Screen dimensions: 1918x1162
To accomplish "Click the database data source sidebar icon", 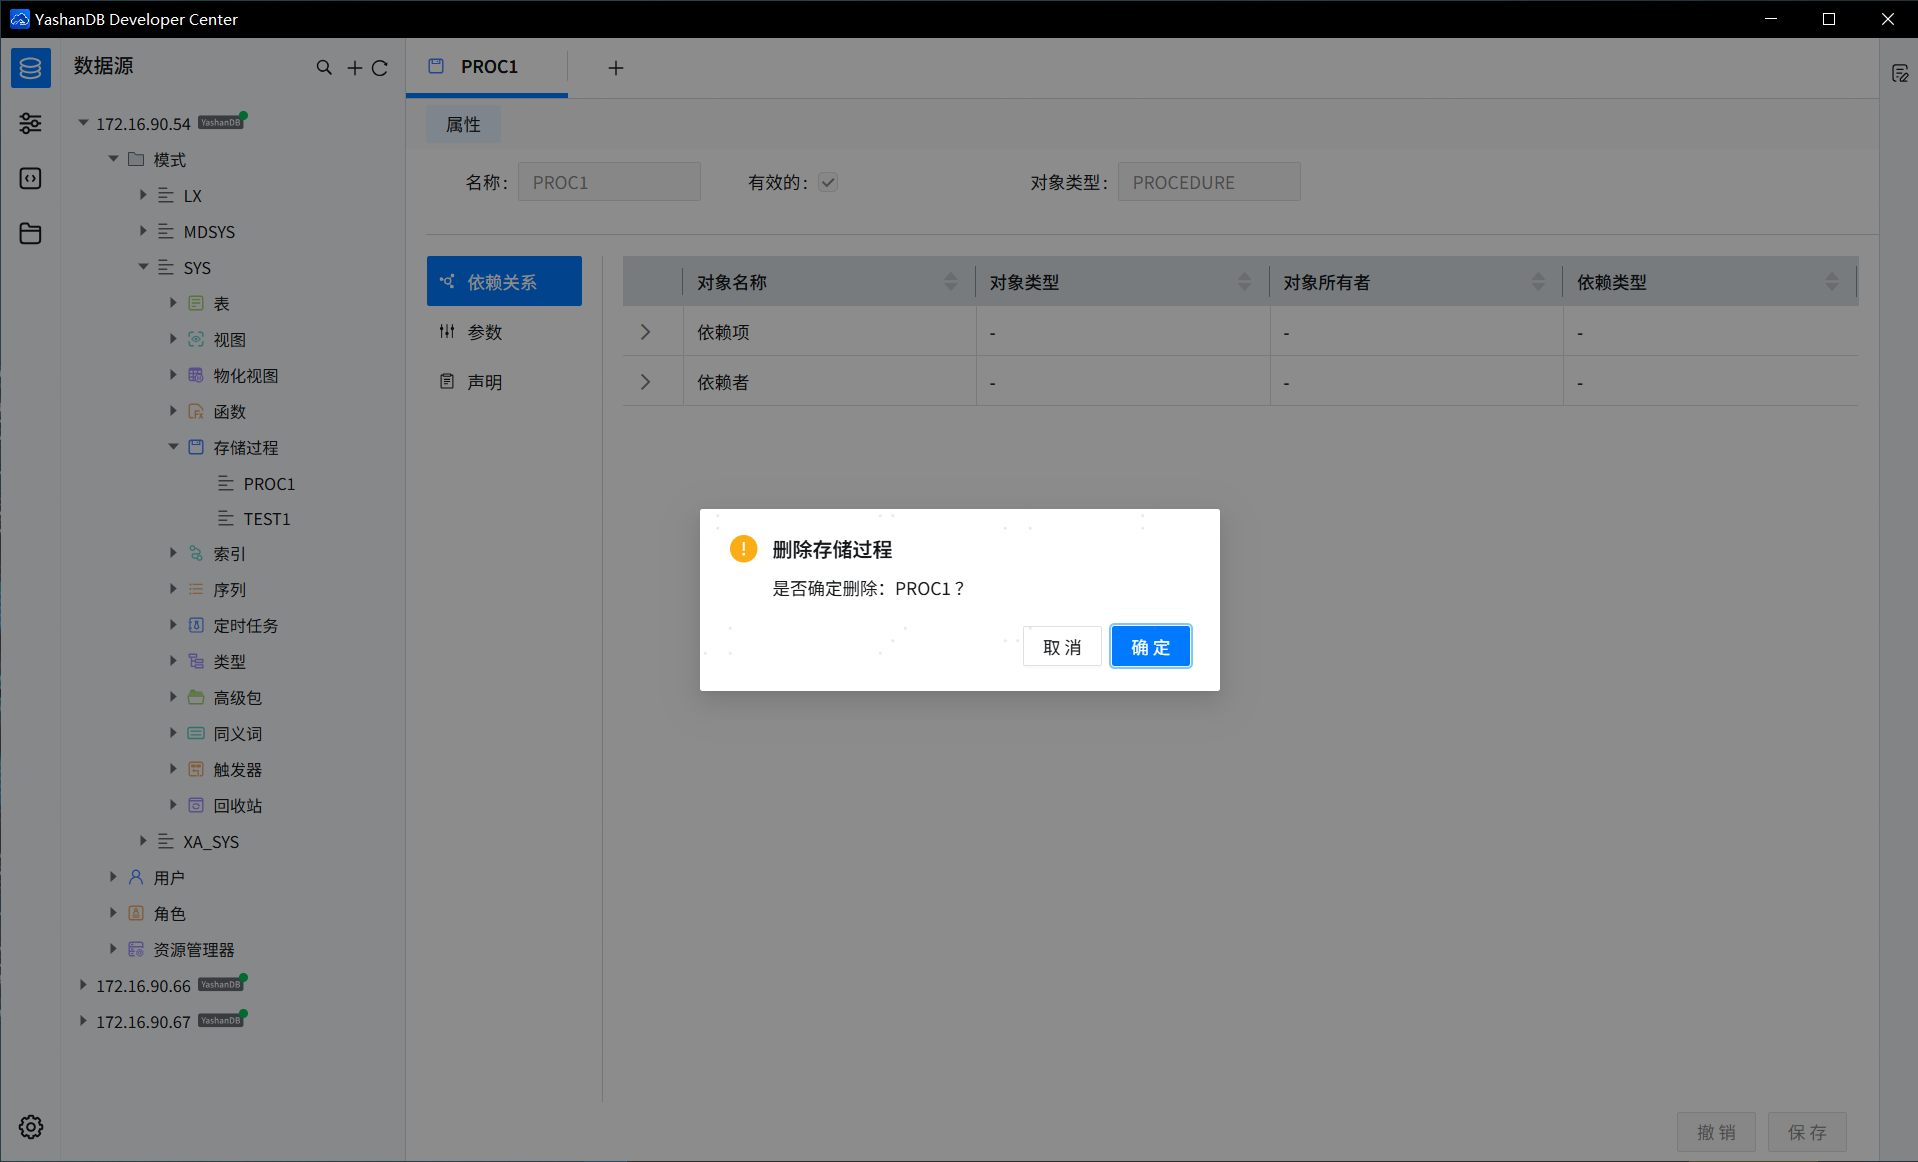I will [x=30, y=68].
